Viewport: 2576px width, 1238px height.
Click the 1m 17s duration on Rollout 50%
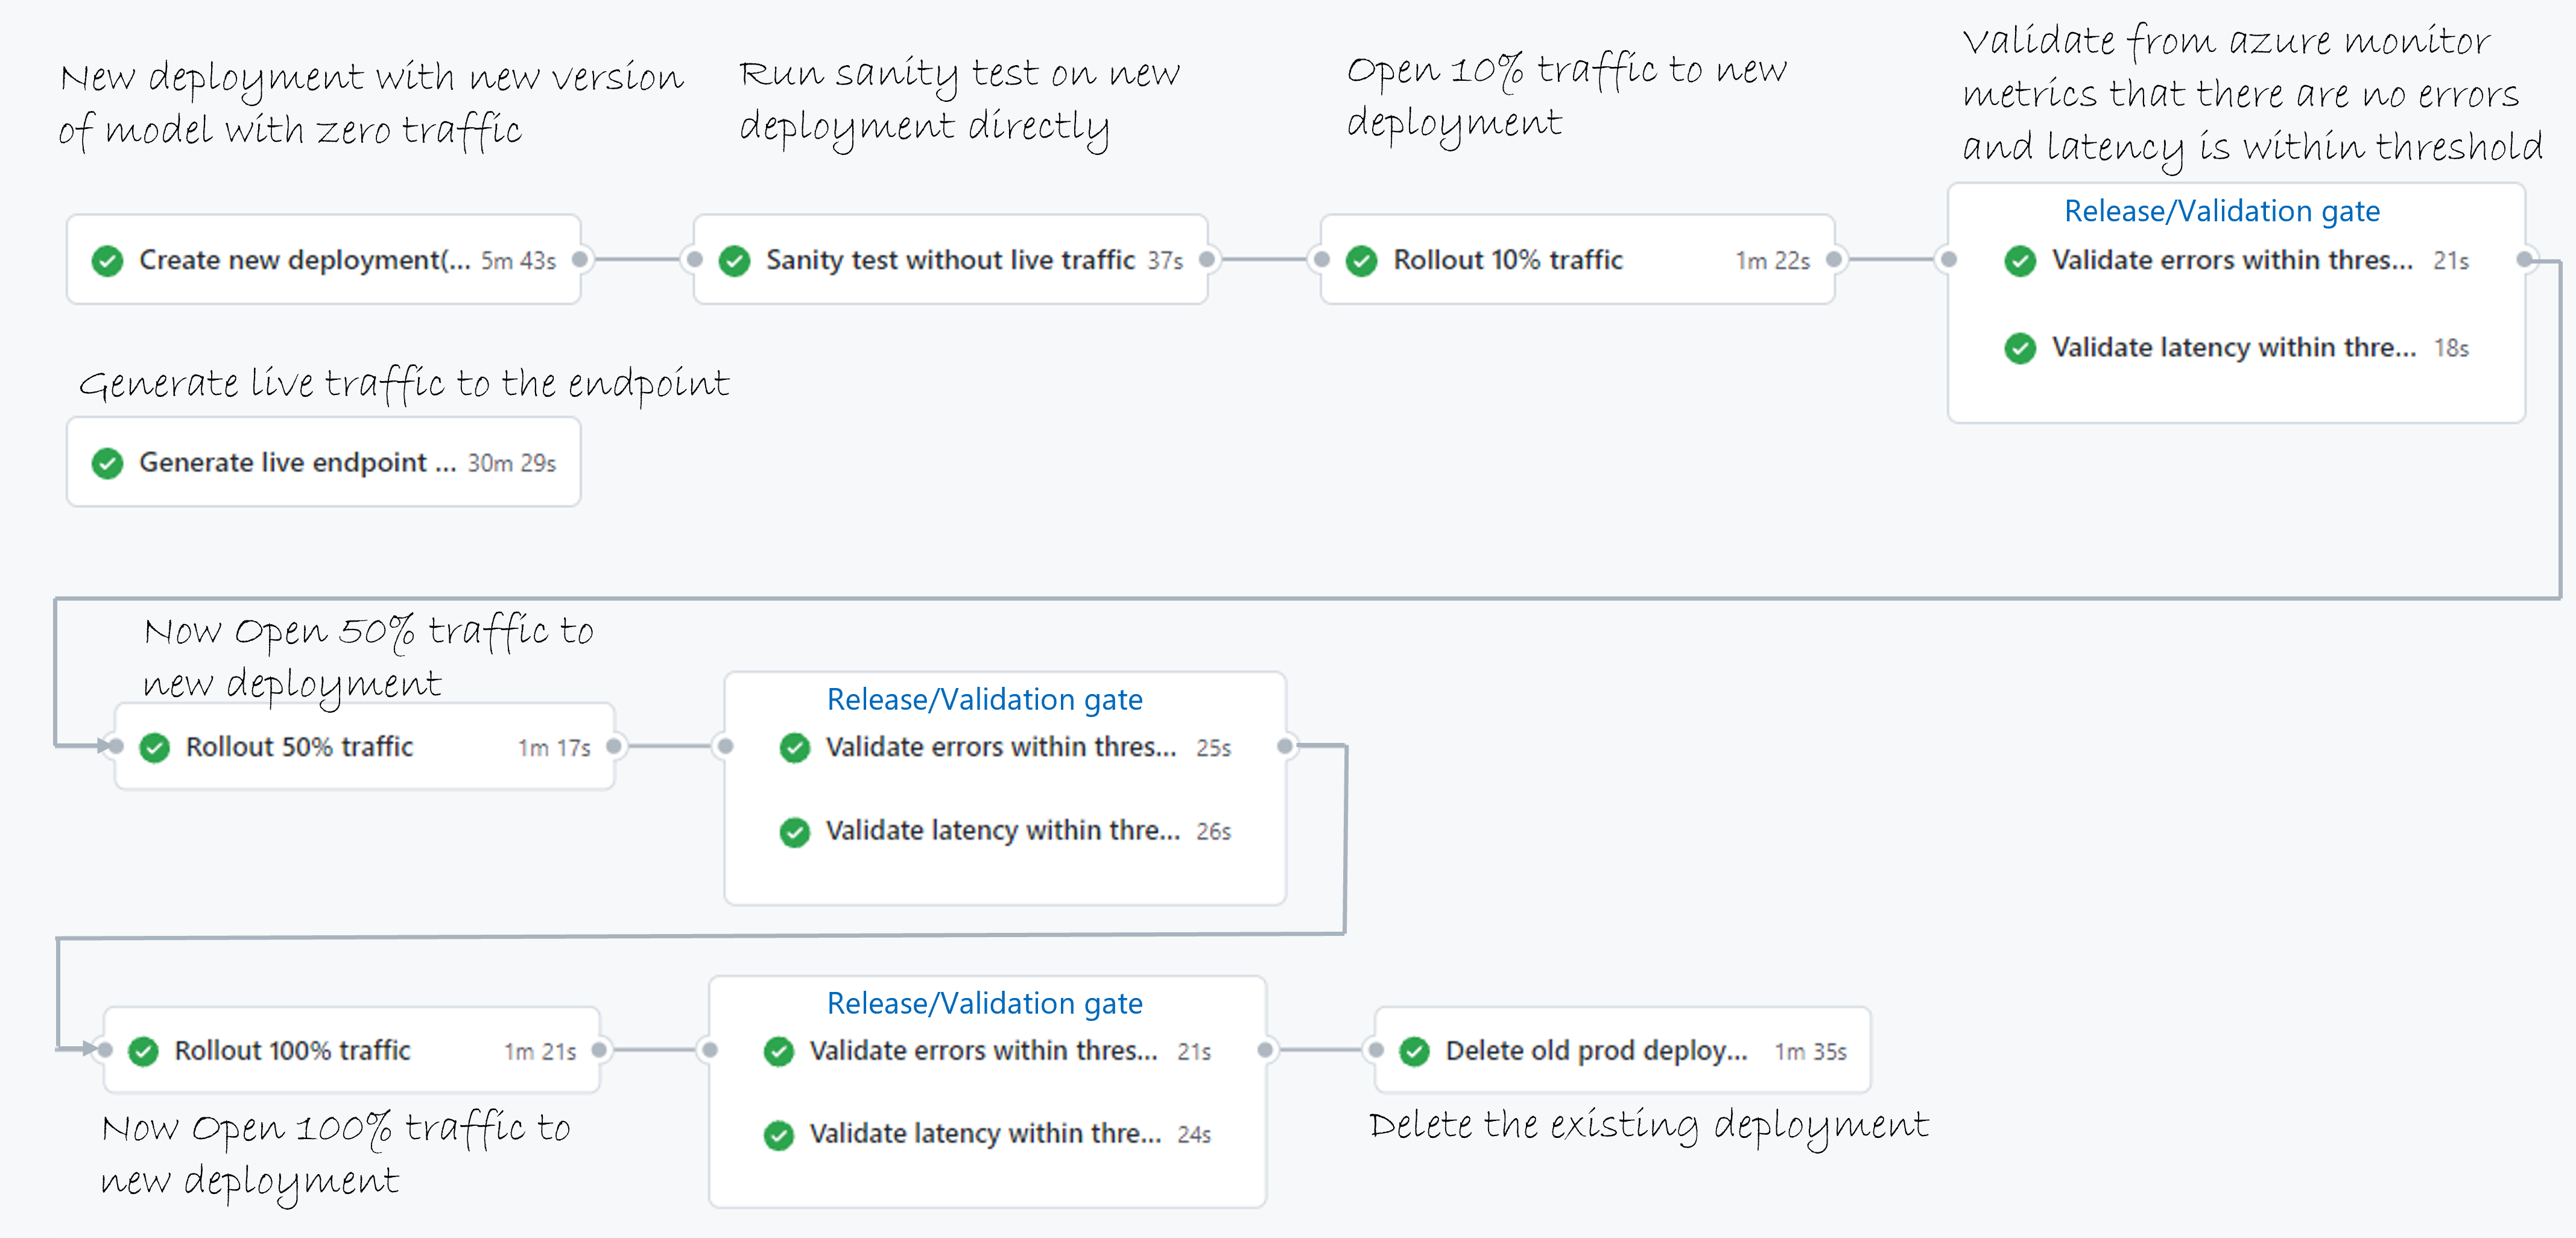(x=554, y=748)
